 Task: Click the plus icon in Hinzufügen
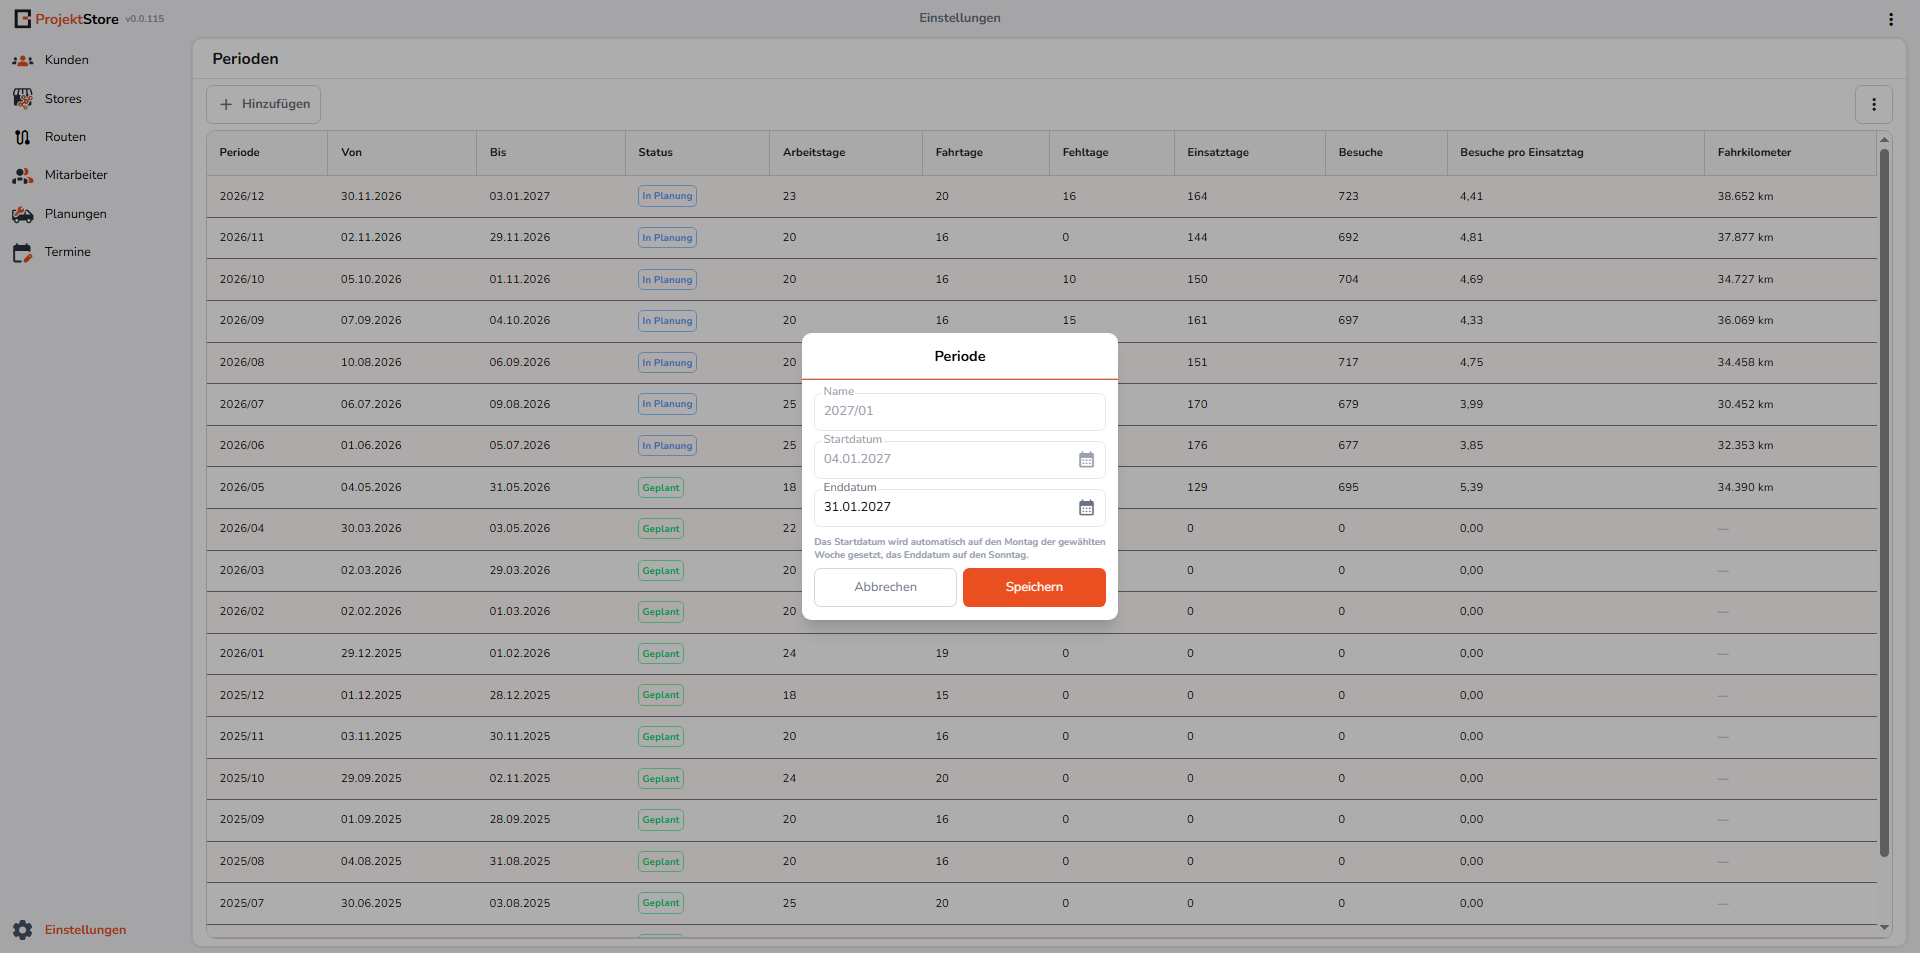point(226,104)
